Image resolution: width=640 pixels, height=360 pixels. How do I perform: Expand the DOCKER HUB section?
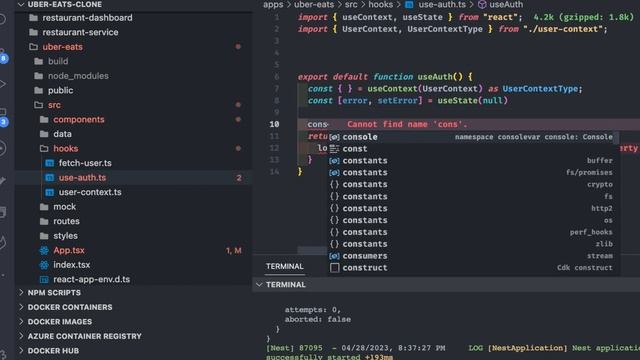pyautogui.click(x=21, y=351)
